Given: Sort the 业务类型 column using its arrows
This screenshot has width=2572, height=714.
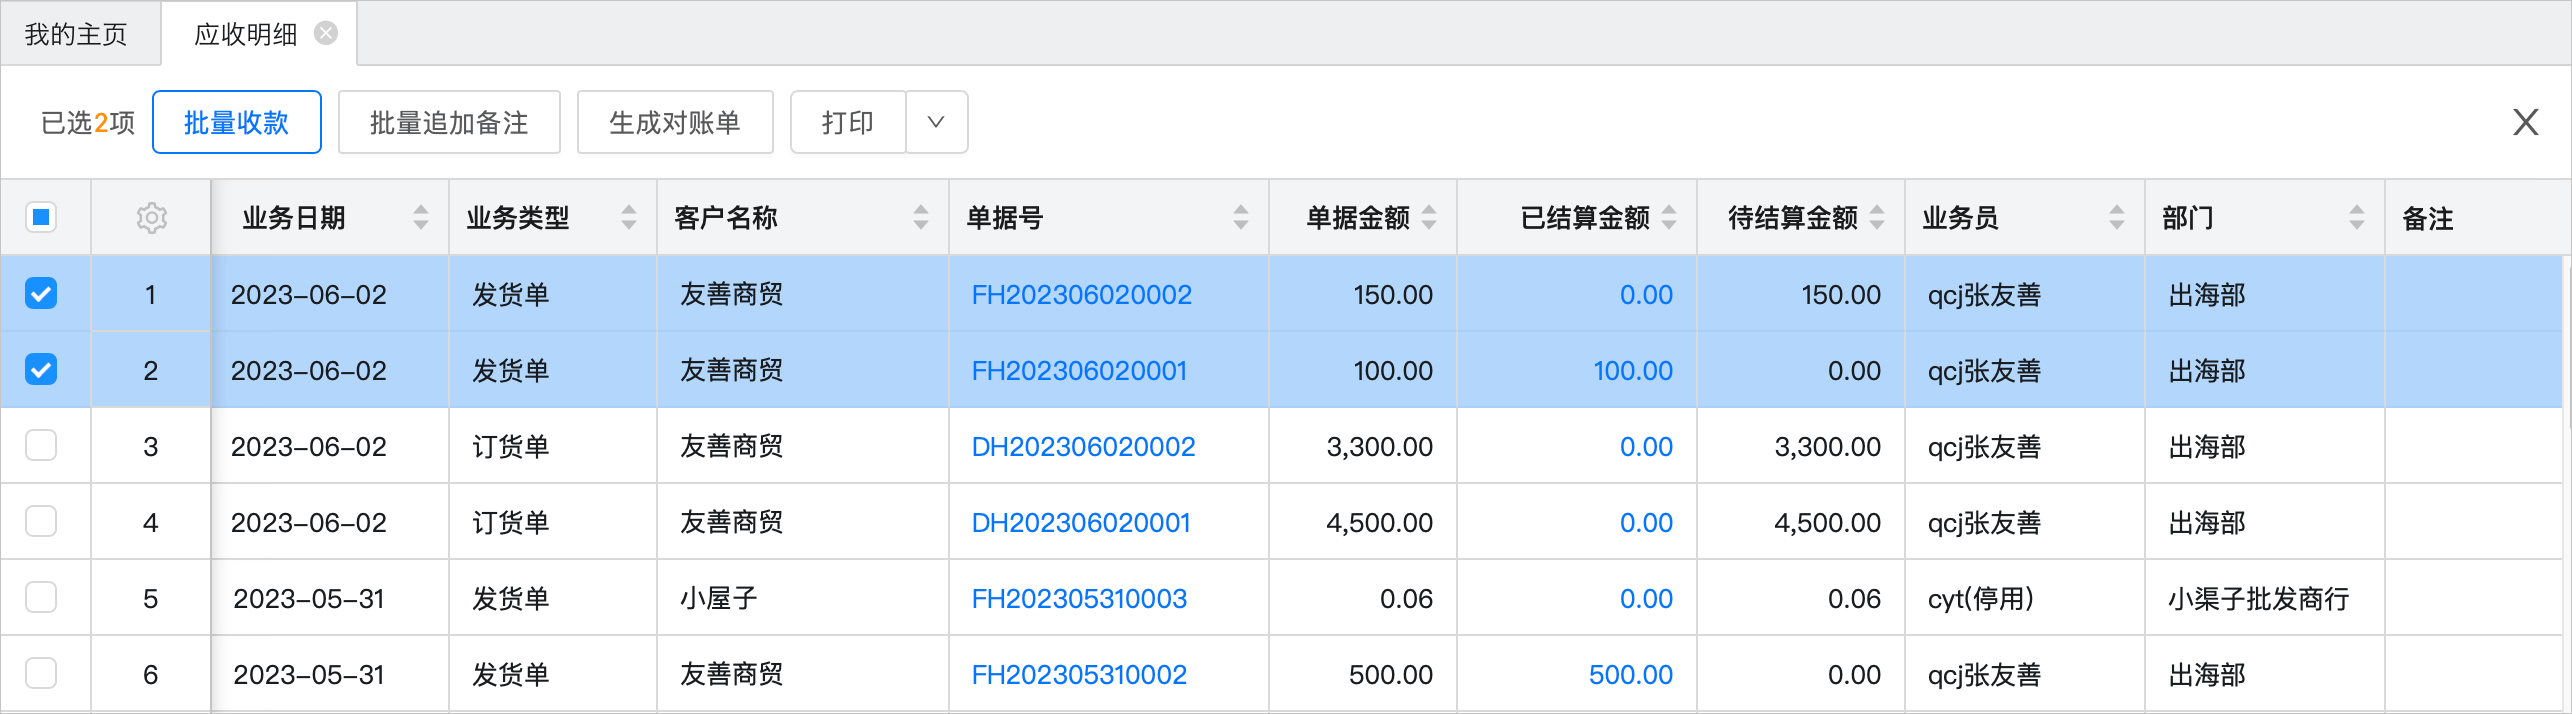Looking at the screenshot, I should 629,218.
